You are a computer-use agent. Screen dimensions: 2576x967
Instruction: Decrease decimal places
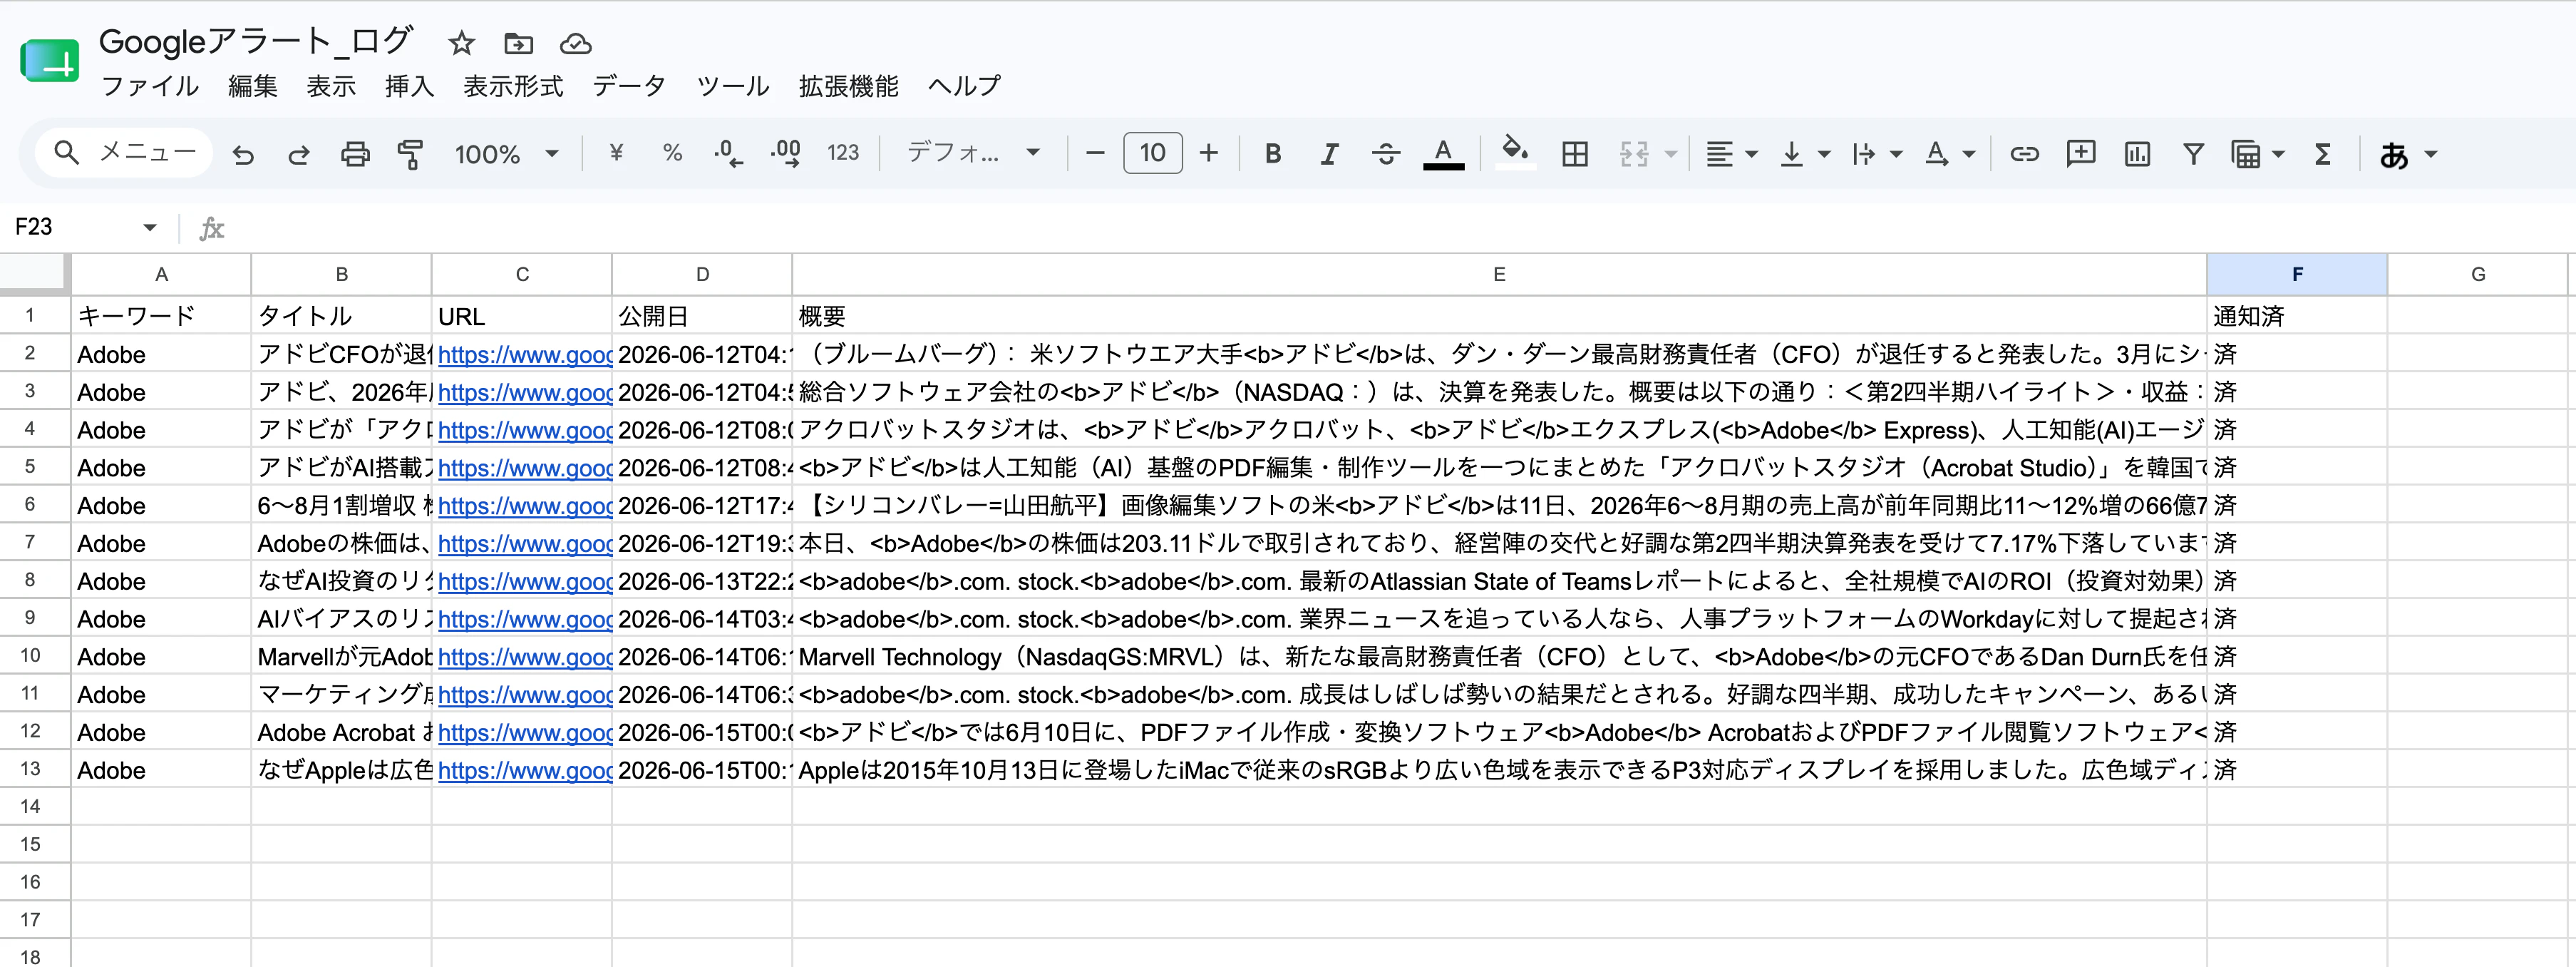click(728, 153)
